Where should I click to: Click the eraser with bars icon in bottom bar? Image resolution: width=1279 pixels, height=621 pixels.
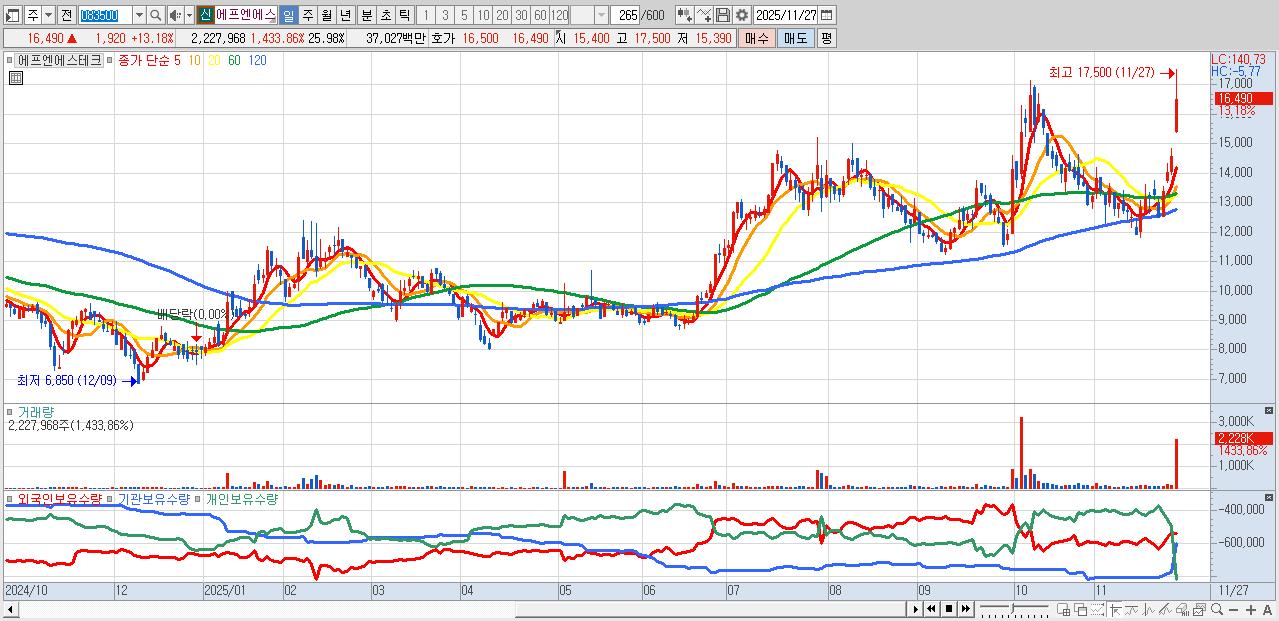(1183, 609)
